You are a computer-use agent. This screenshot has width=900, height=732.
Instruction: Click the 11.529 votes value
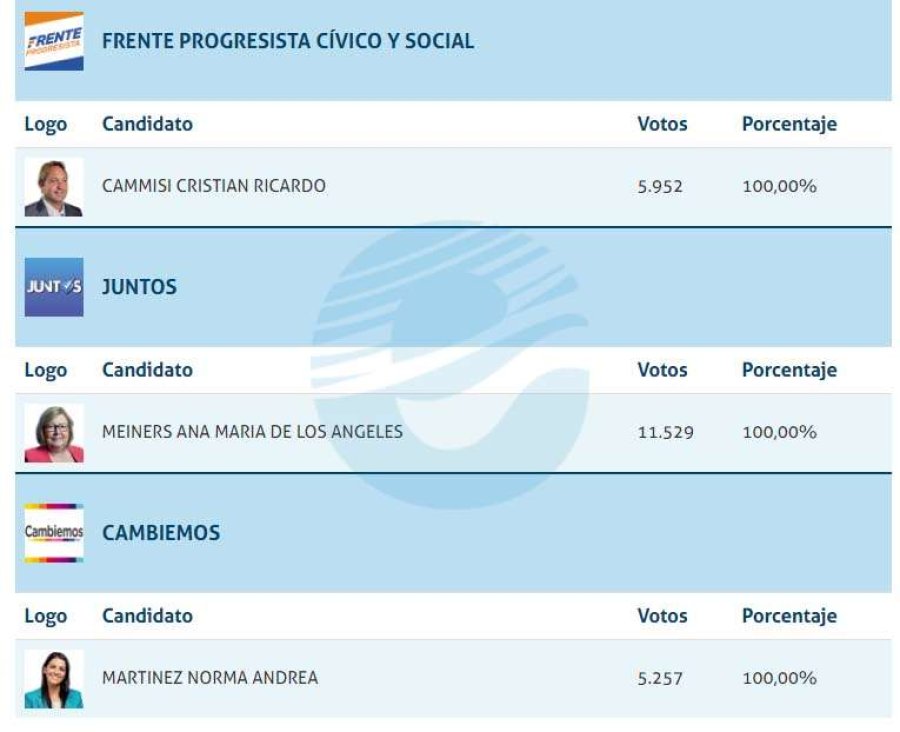point(665,433)
